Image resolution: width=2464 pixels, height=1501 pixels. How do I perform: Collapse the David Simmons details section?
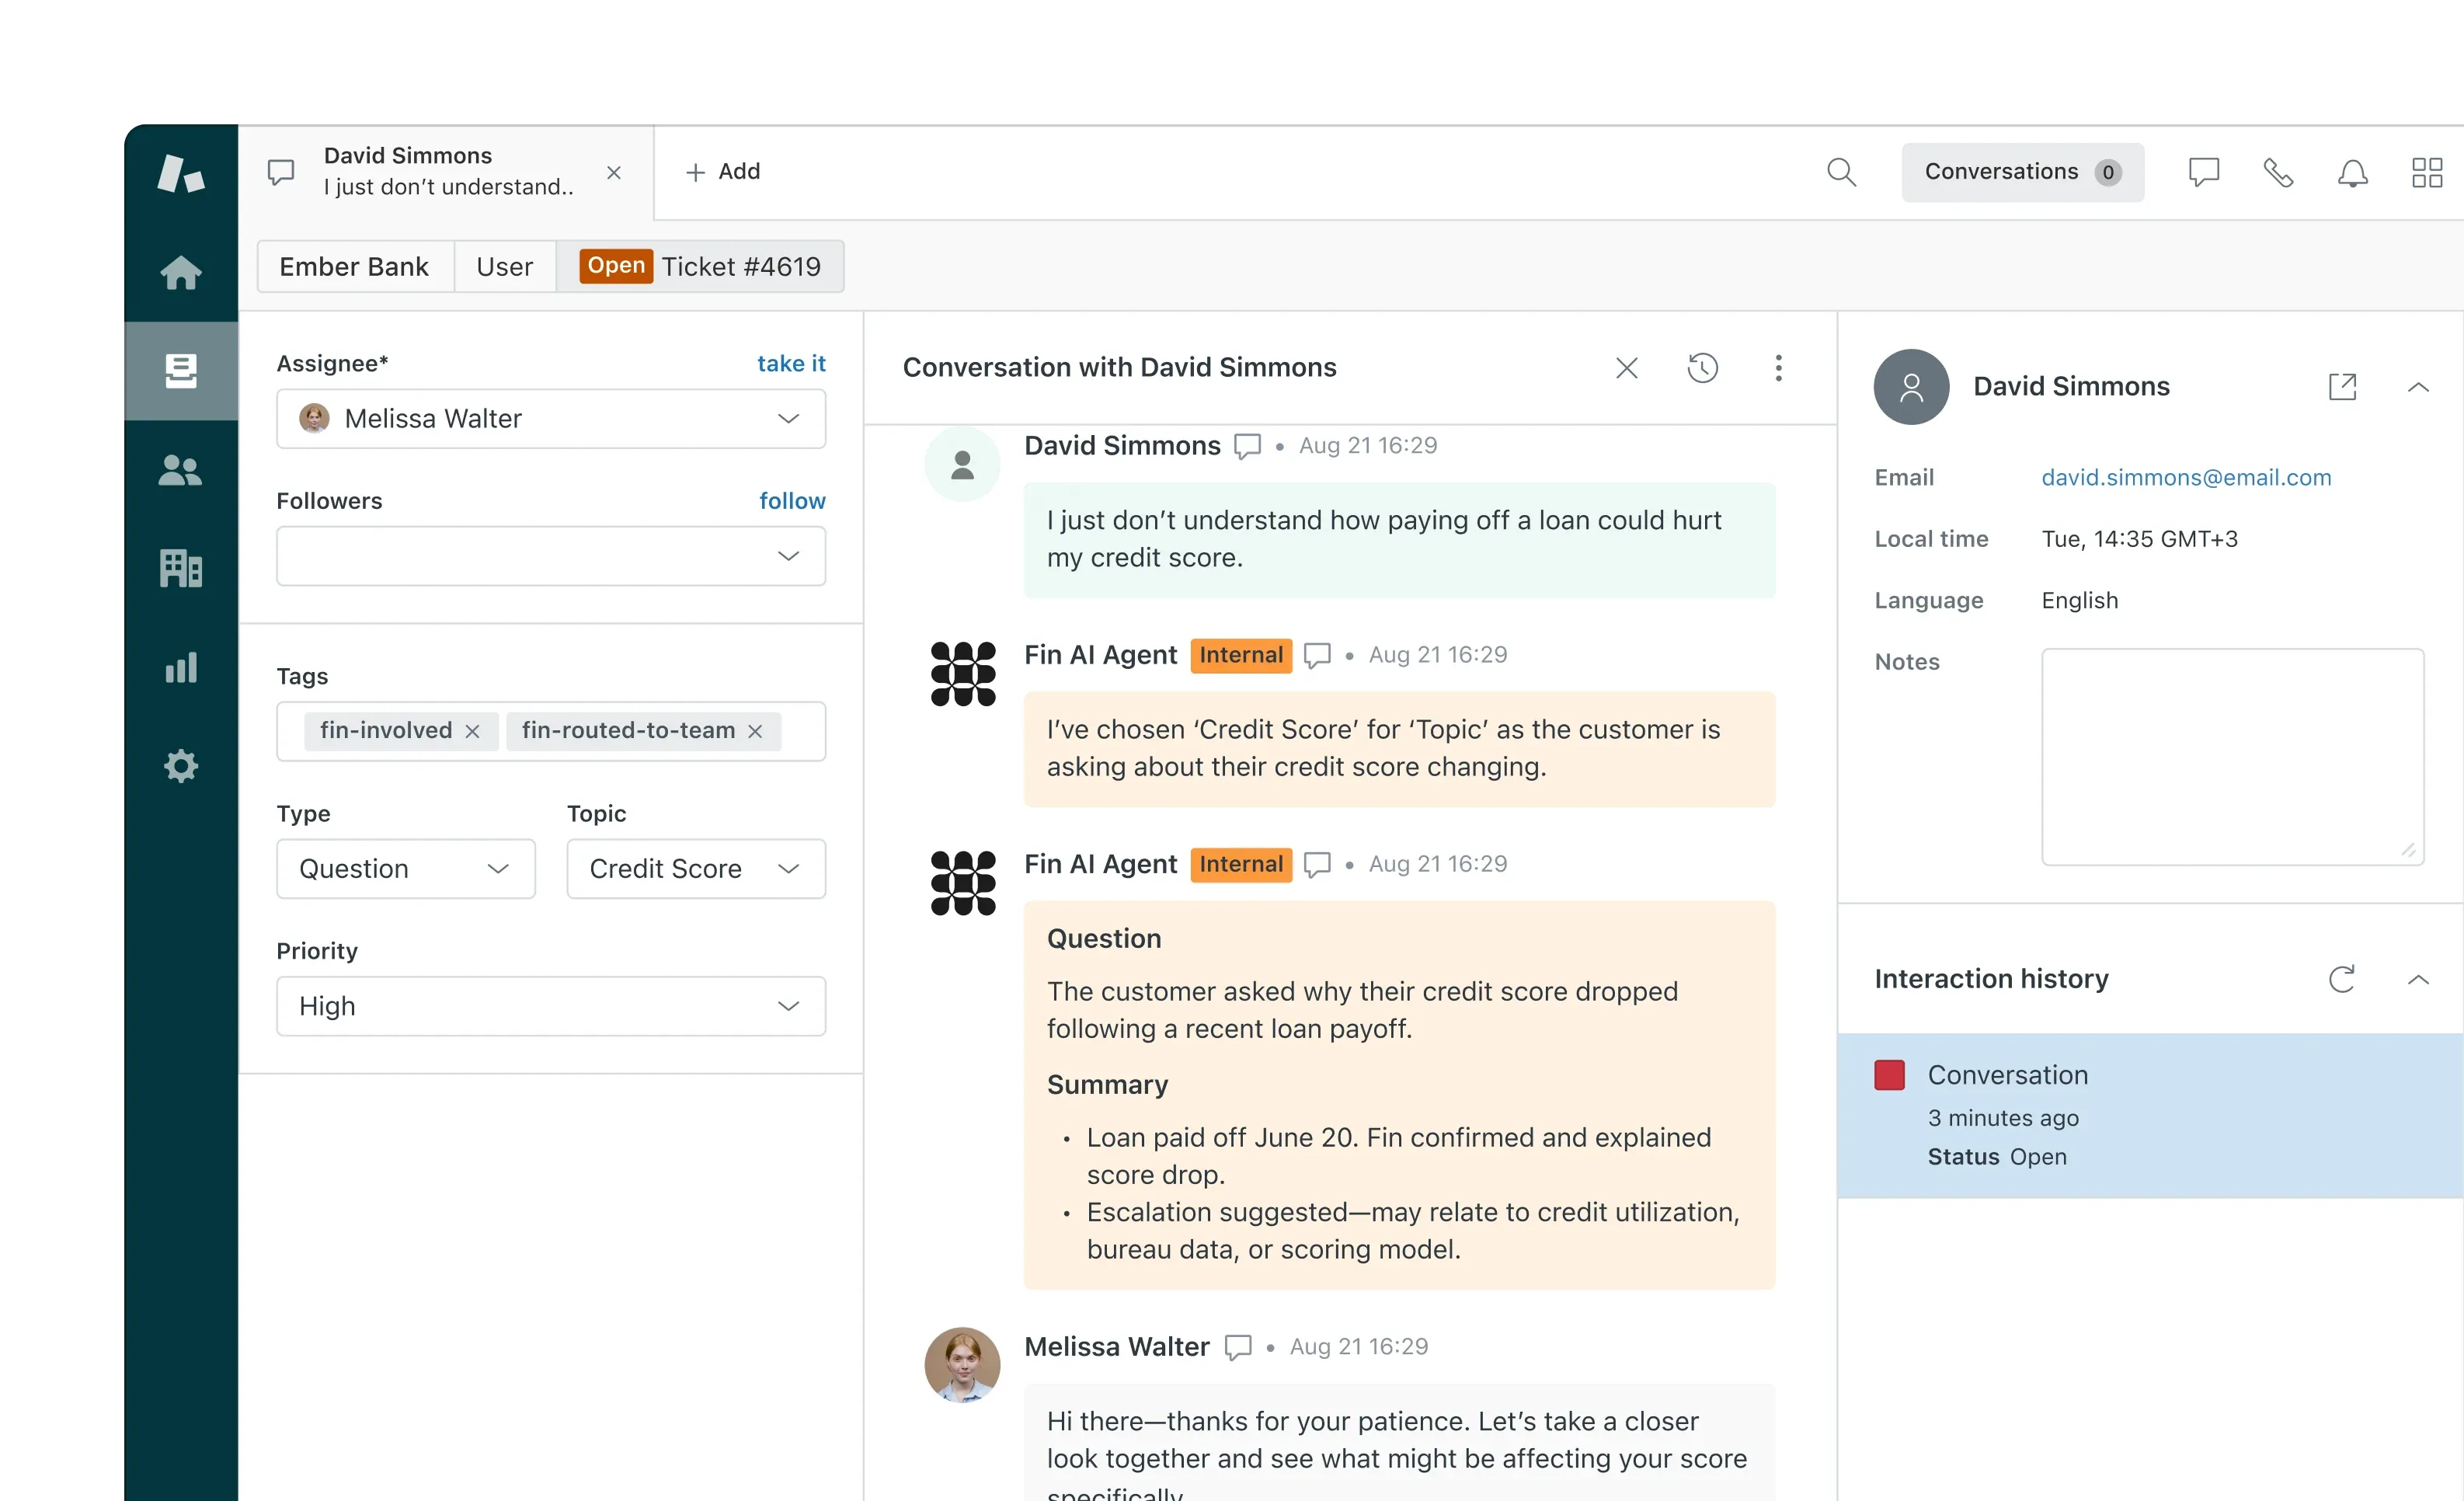(2418, 387)
